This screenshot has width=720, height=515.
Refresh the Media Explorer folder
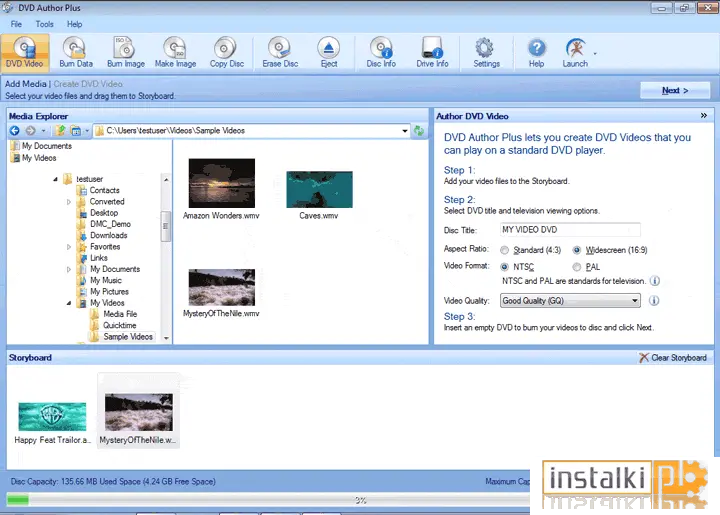tap(419, 131)
